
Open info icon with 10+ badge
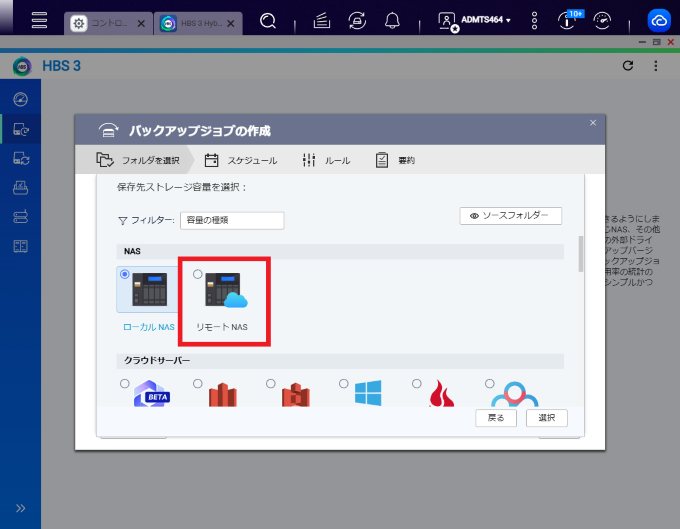[568, 20]
